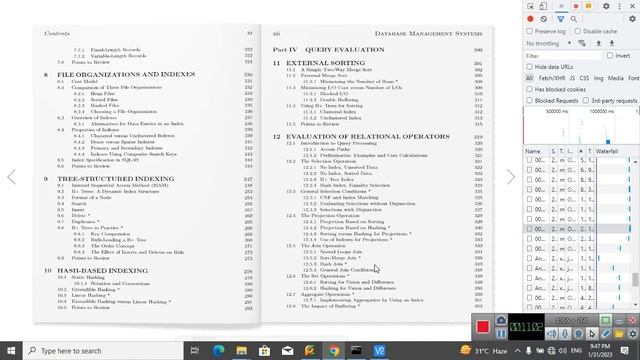640x360 pixels.
Task: Open Network panel settings gear
Action: click(632, 19)
